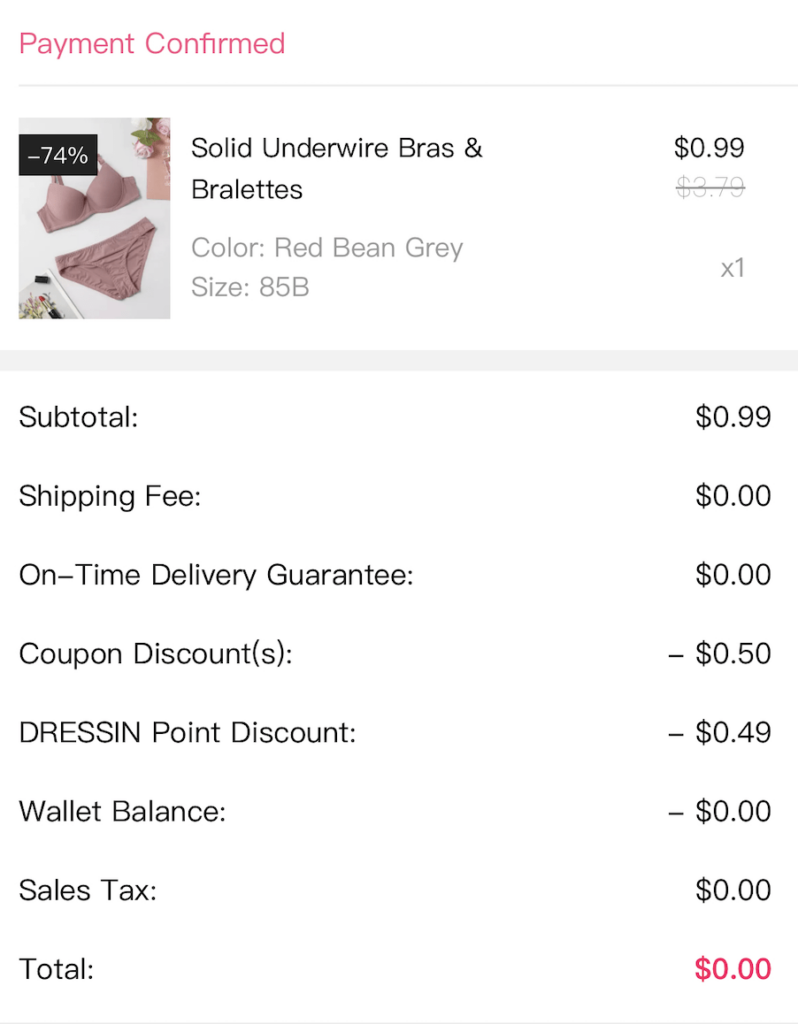
Task: Click the -74% discount badge
Action: click(58, 156)
